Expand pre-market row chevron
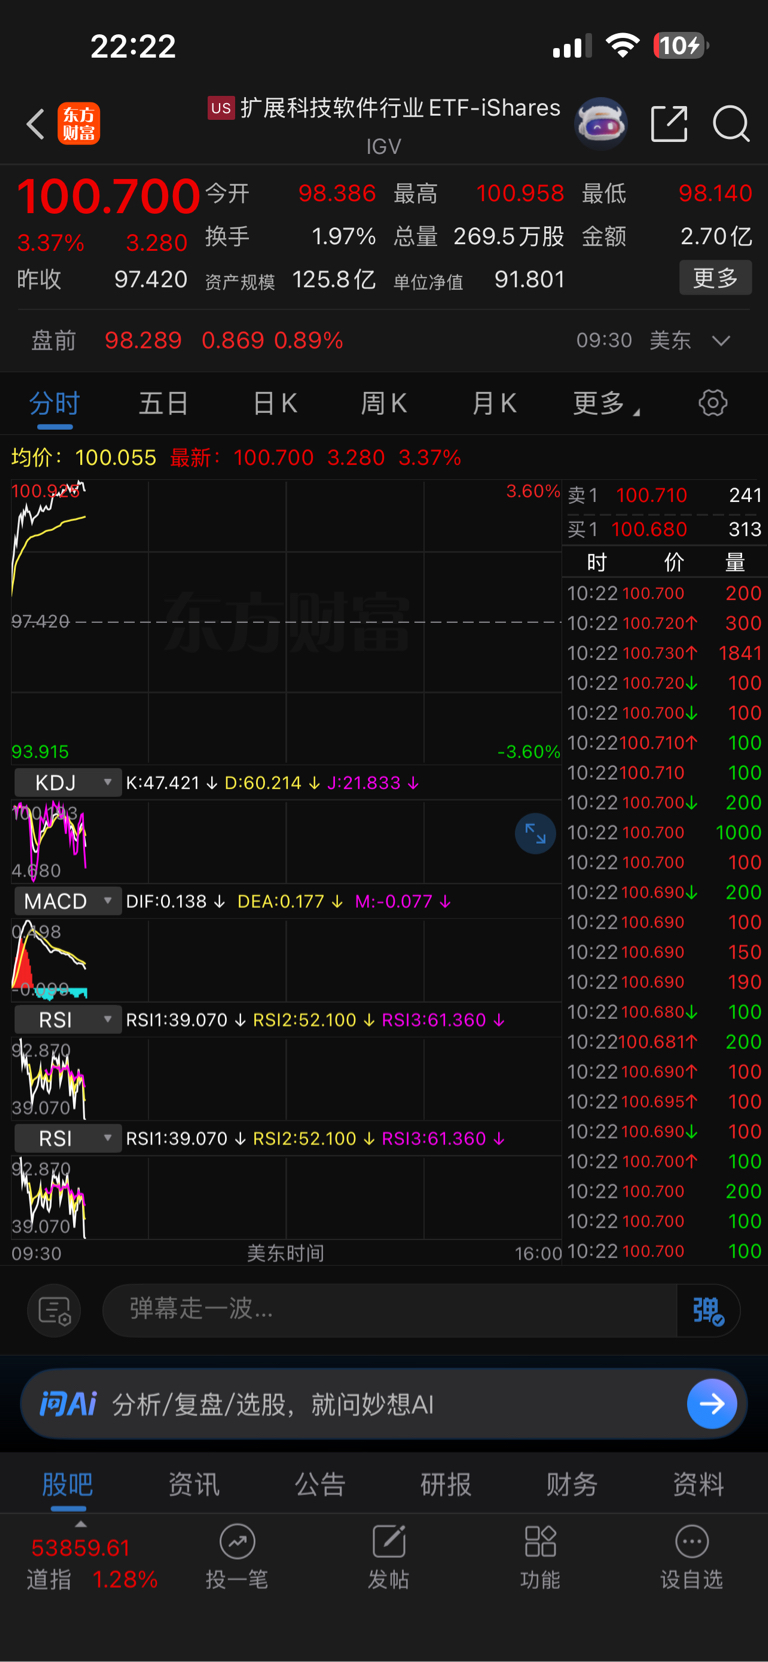This screenshot has width=768, height=1662. (721, 341)
